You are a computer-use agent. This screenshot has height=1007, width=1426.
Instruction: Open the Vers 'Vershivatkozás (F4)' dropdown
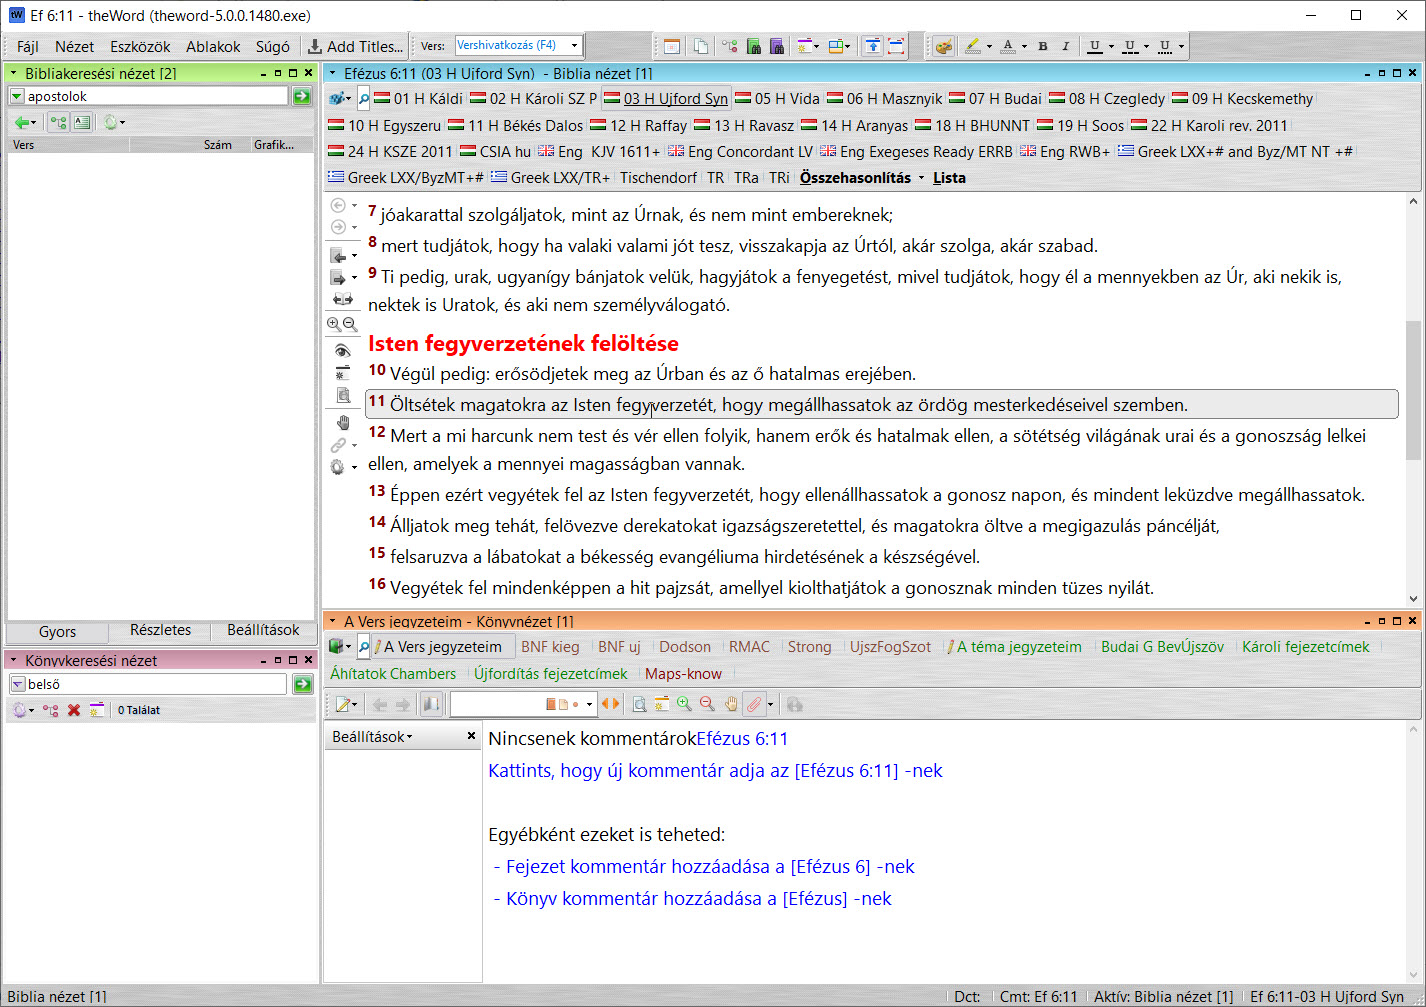pyautogui.click(x=575, y=45)
